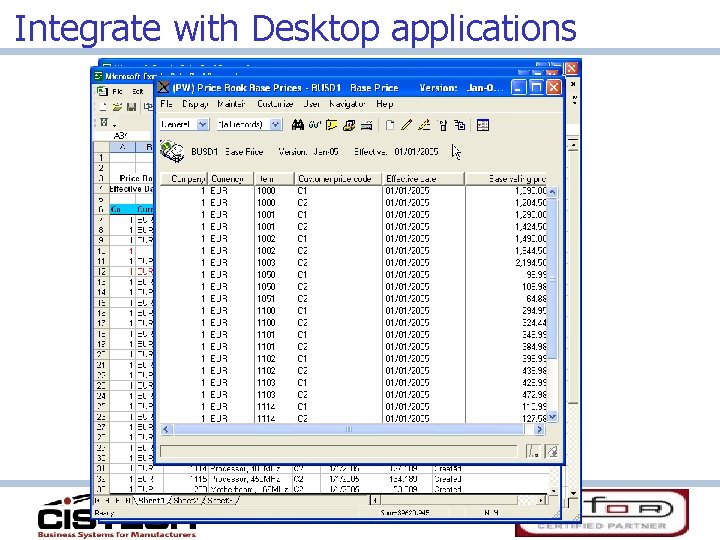Click the New icon in the Excel toolbar
The width and height of the screenshot is (720, 540).
pyautogui.click(x=103, y=107)
